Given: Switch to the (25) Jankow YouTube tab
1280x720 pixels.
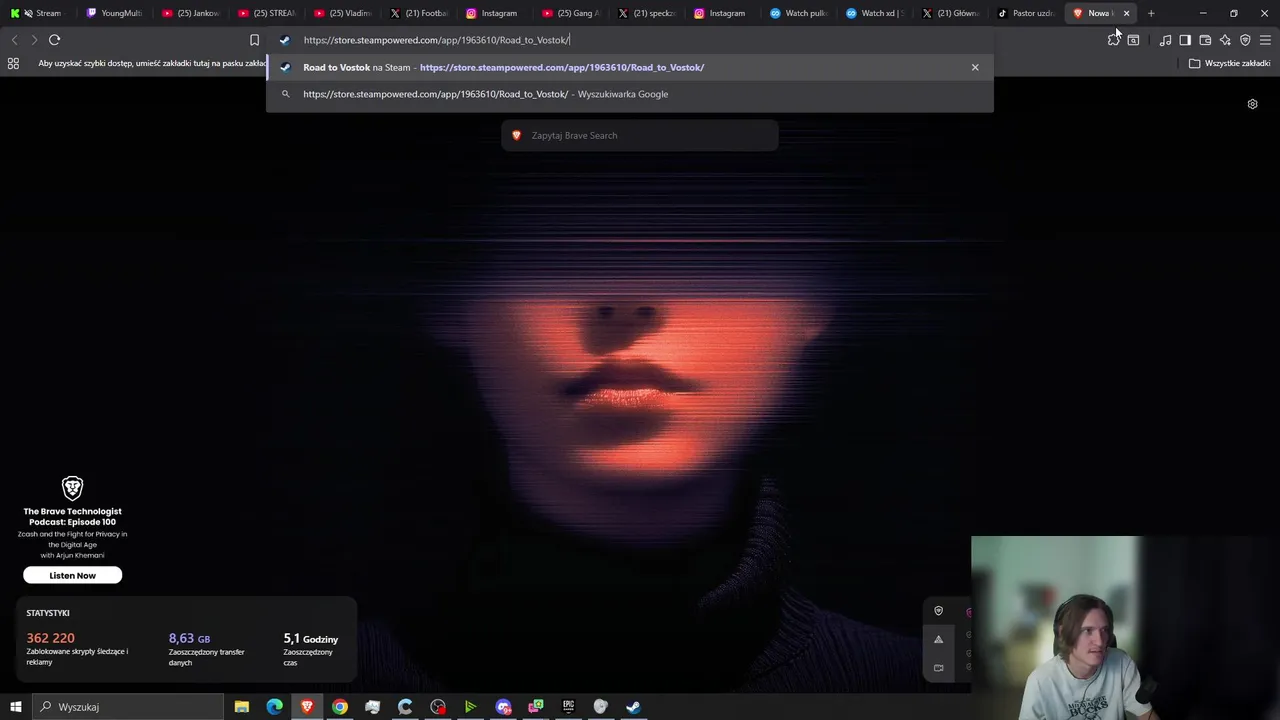Looking at the screenshot, I should [191, 13].
